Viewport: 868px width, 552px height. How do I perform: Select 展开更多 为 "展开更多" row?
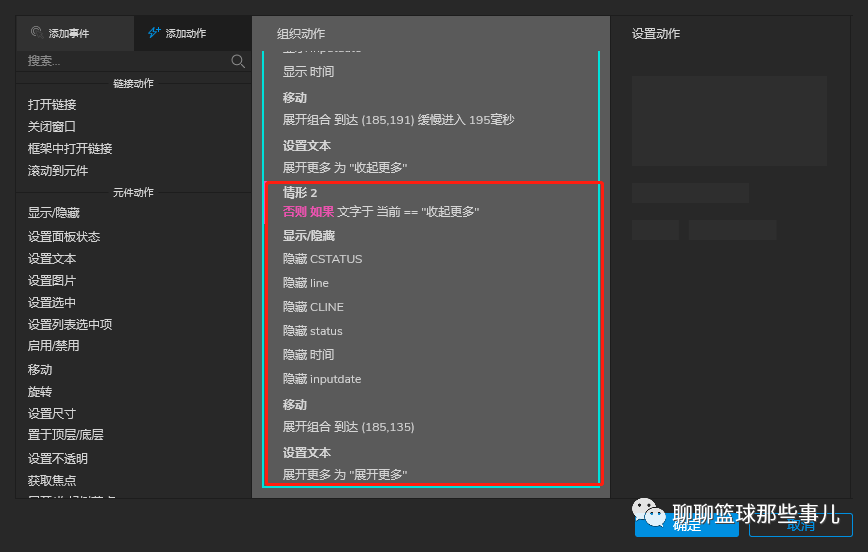(x=345, y=474)
